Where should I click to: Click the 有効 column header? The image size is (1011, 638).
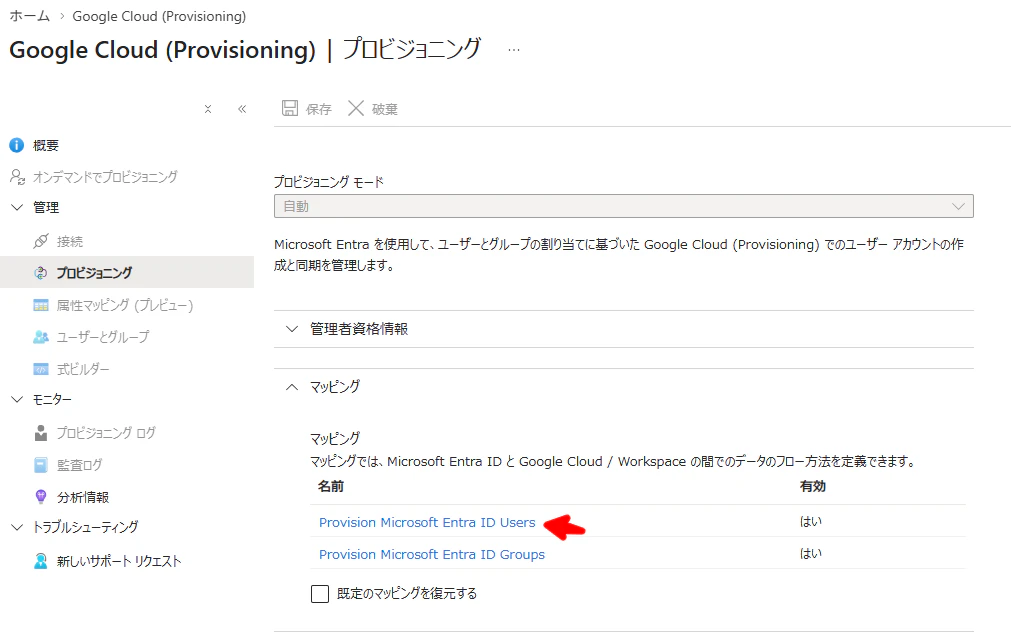pos(812,486)
